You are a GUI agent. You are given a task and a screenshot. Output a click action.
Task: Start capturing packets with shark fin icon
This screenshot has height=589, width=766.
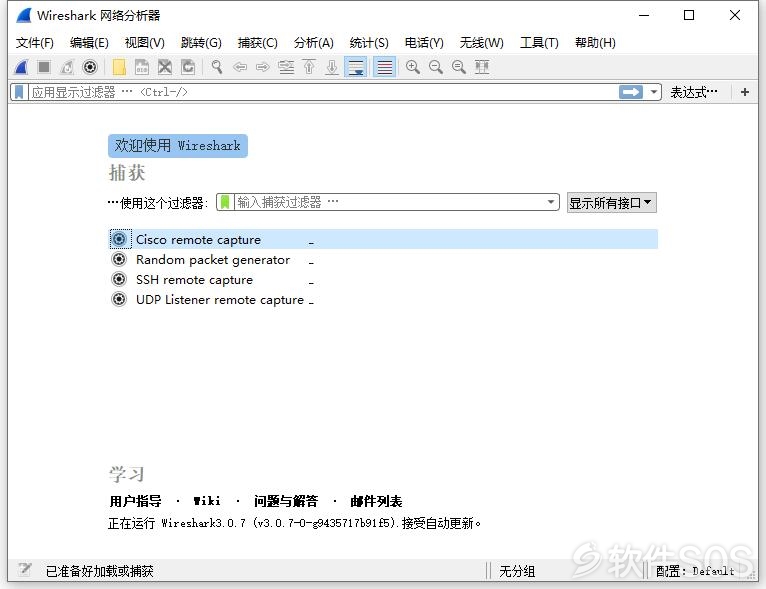pyautogui.click(x=21, y=67)
